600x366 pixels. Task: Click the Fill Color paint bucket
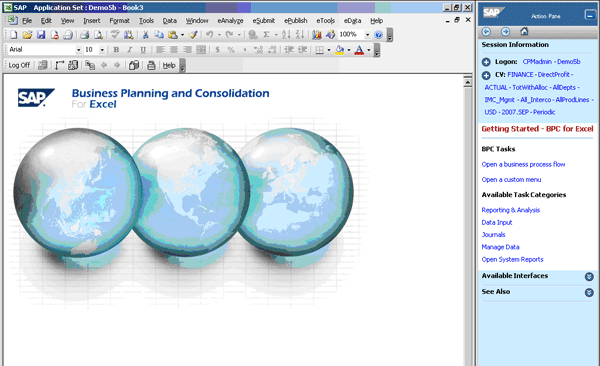[339, 50]
